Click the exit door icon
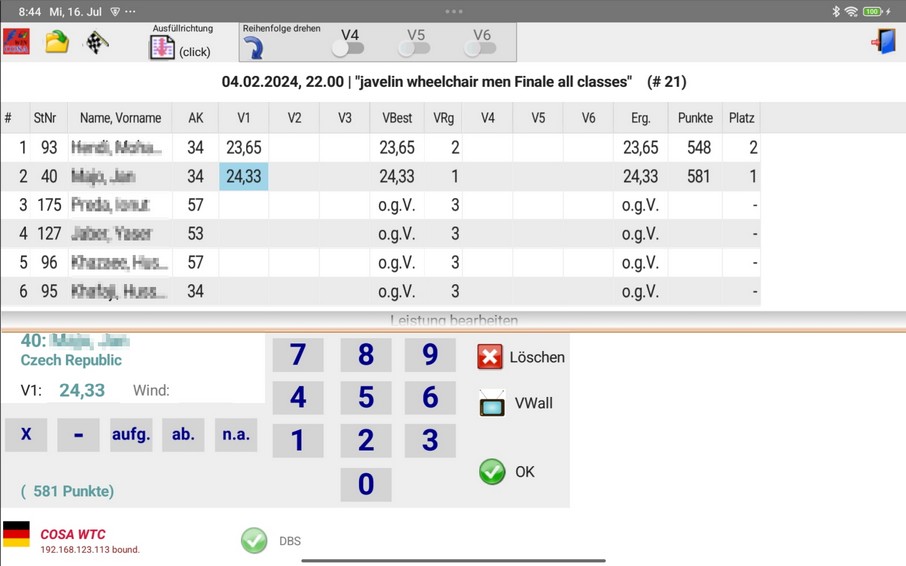This screenshot has width=906, height=566. 883,41
